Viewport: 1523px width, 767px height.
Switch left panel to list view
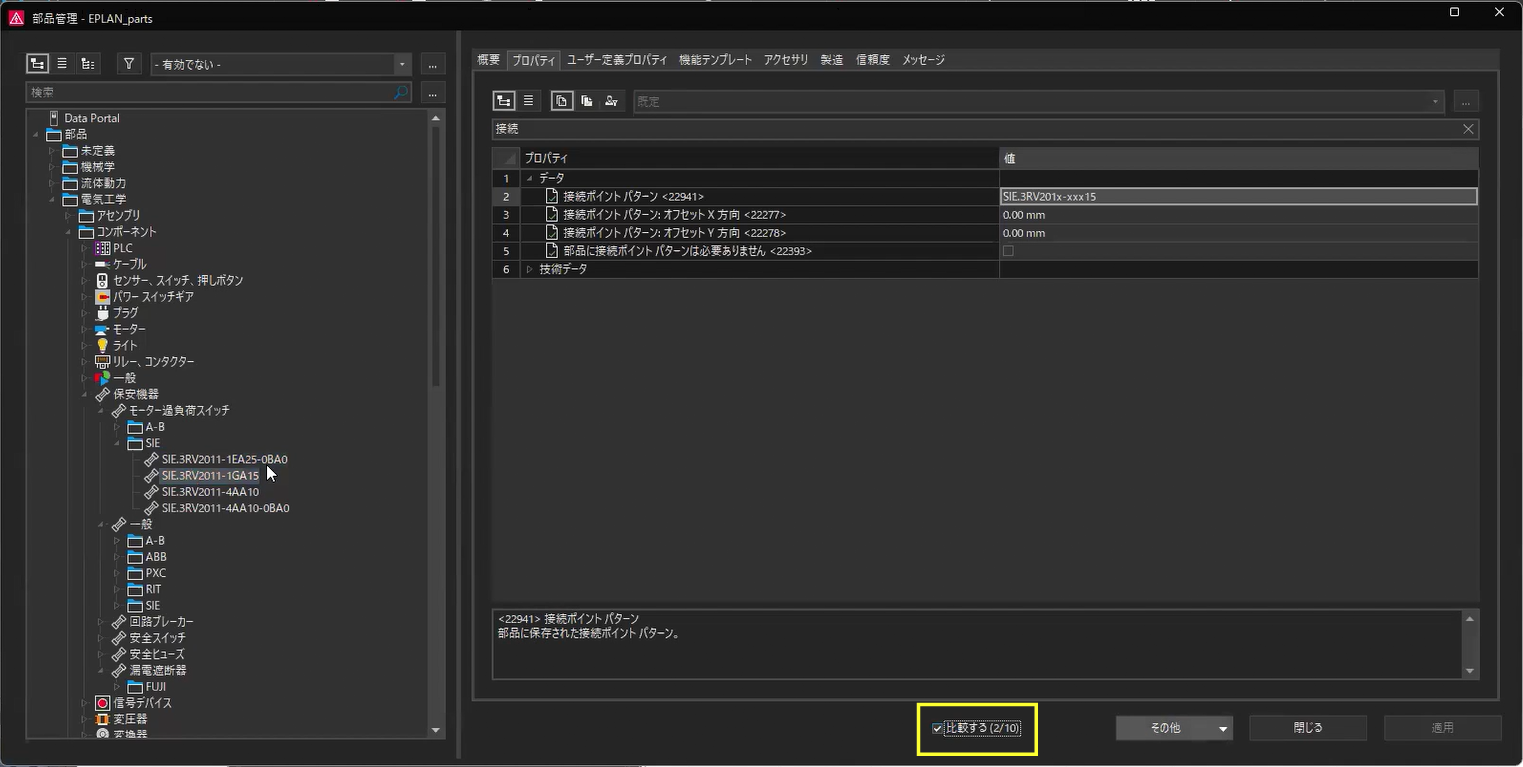click(x=62, y=64)
